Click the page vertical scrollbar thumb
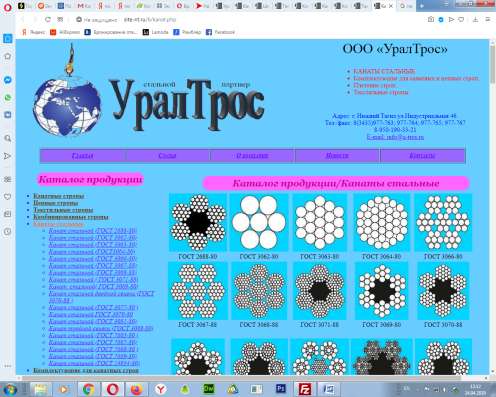Viewport: 496px width, 397px height. (x=493, y=65)
